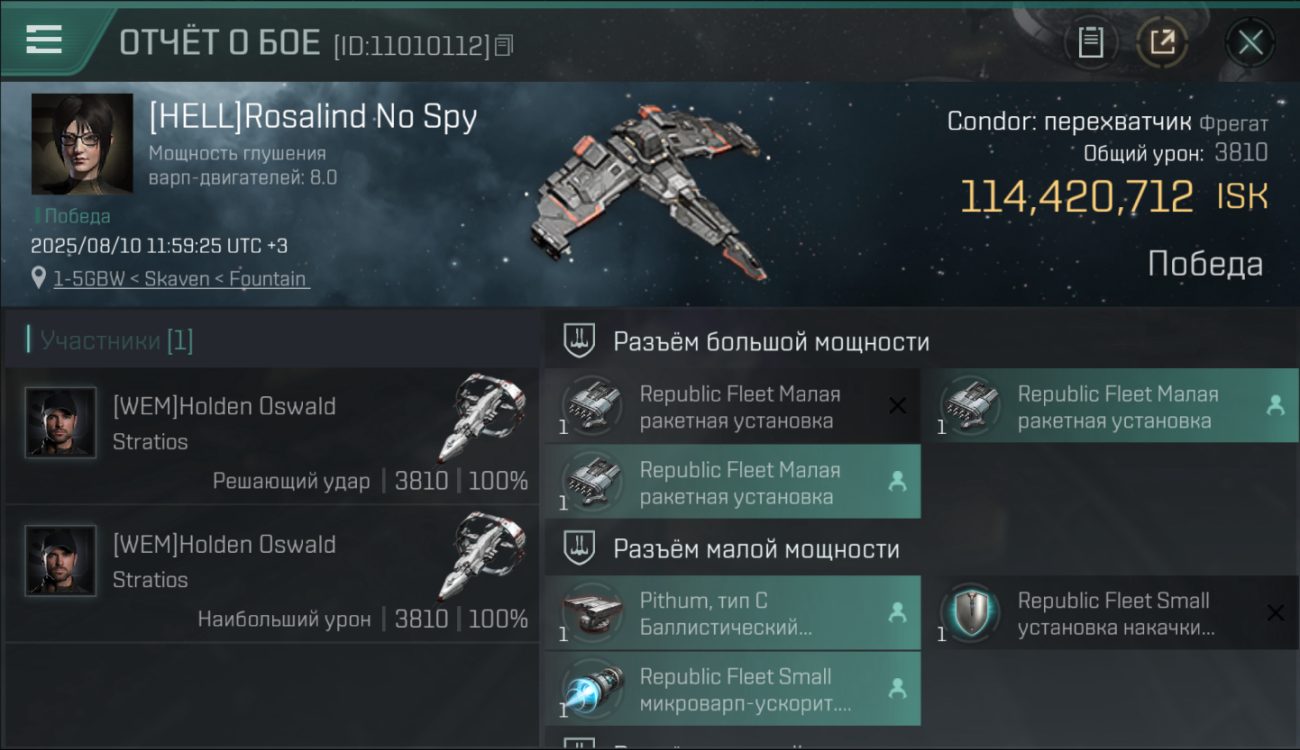This screenshot has height=750, width=1300.
Task: Close the battle report window
Action: (x=1250, y=43)
